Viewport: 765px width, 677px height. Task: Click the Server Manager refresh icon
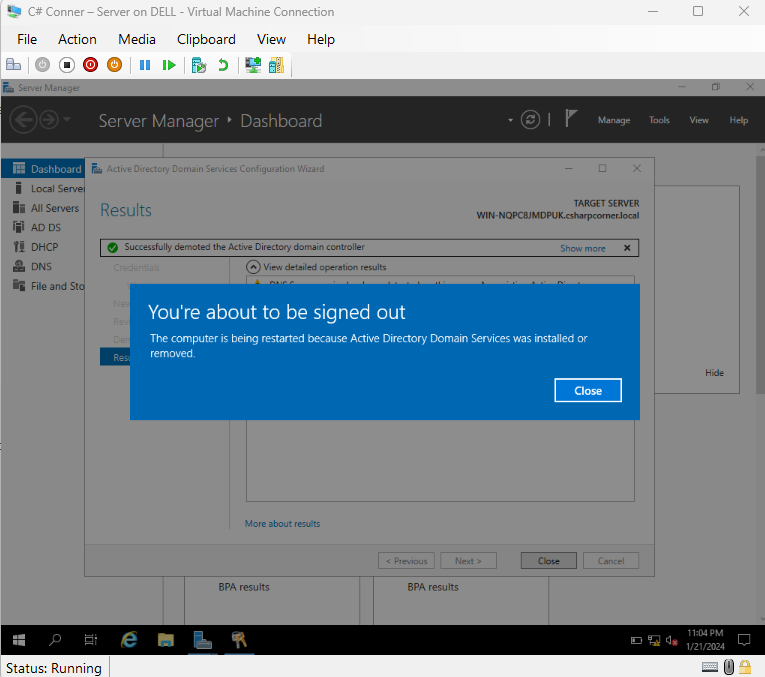530,119
